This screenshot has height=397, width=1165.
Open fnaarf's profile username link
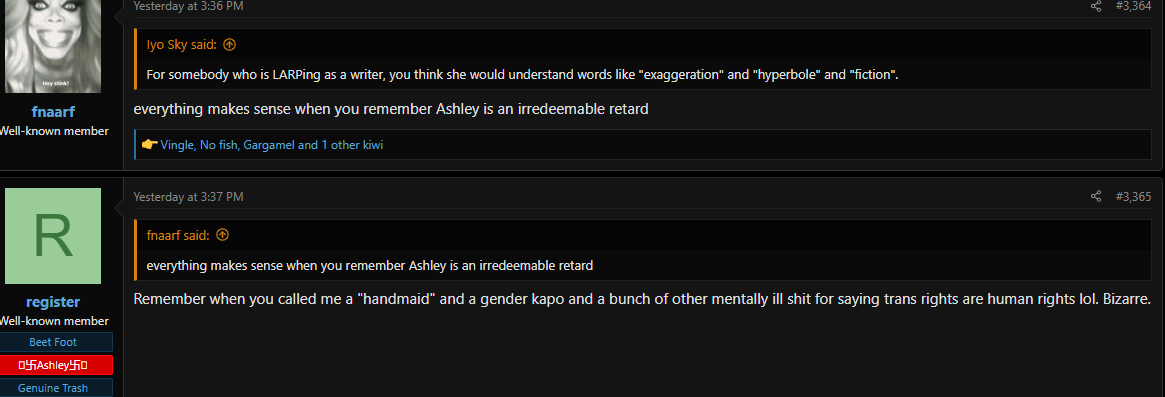53,112
